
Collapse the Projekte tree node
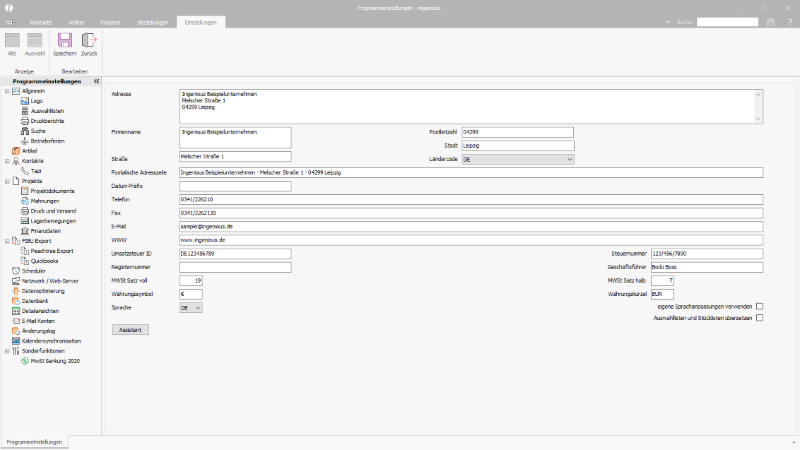(7, 181)
